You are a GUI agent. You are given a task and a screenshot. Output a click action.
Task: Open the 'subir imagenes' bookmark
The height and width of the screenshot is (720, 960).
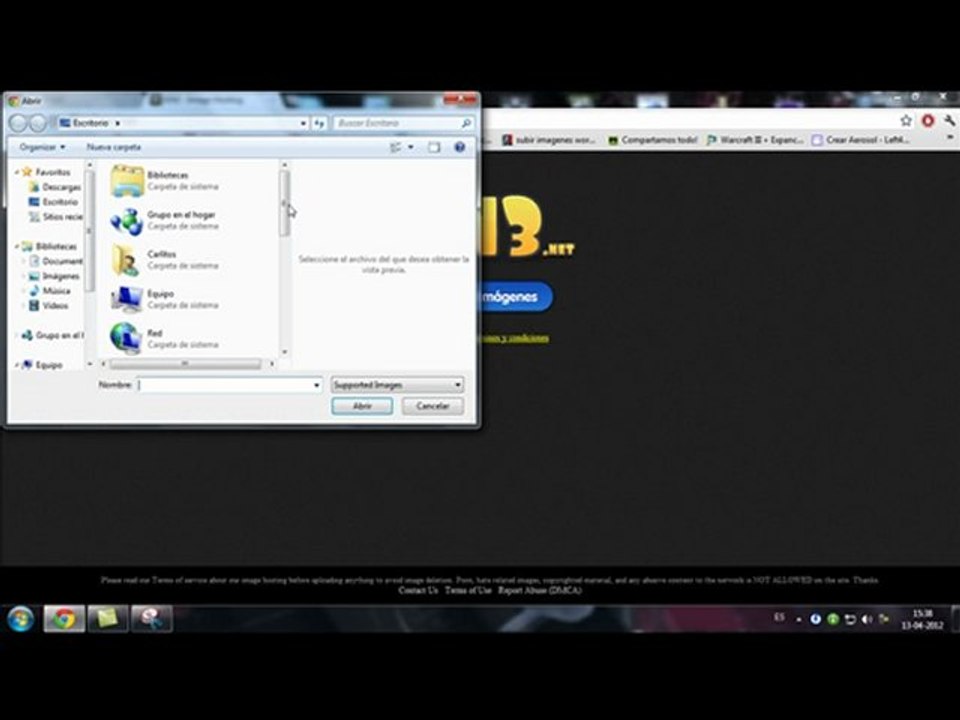(549, 140)
